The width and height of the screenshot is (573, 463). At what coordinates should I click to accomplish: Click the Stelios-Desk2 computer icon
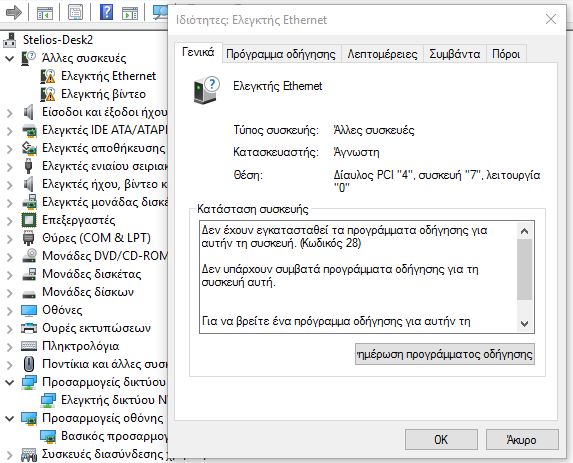pos(10,40)
